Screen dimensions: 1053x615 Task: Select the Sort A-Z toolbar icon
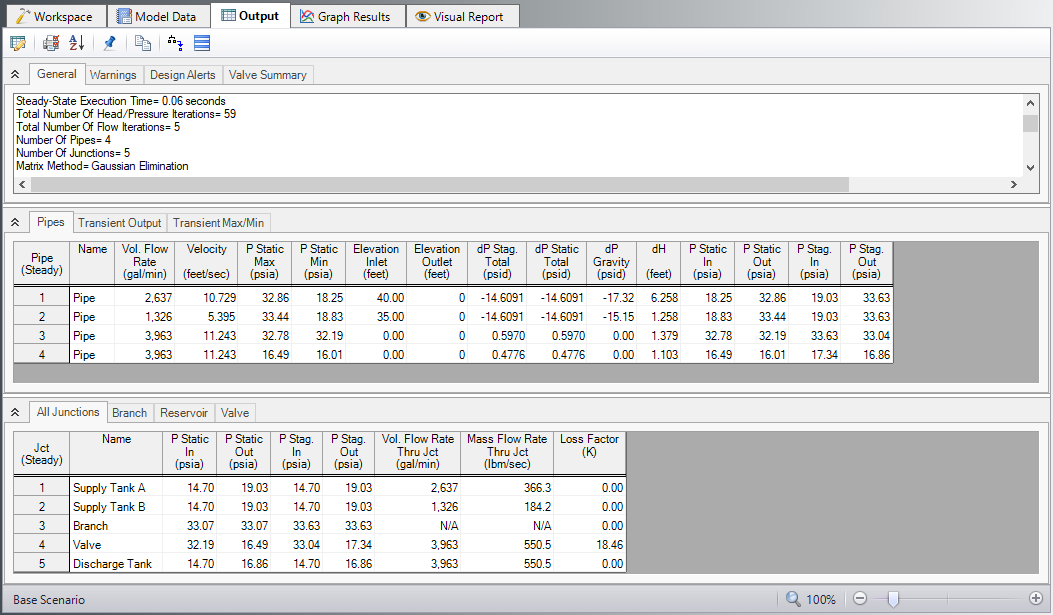pos(77,42)
